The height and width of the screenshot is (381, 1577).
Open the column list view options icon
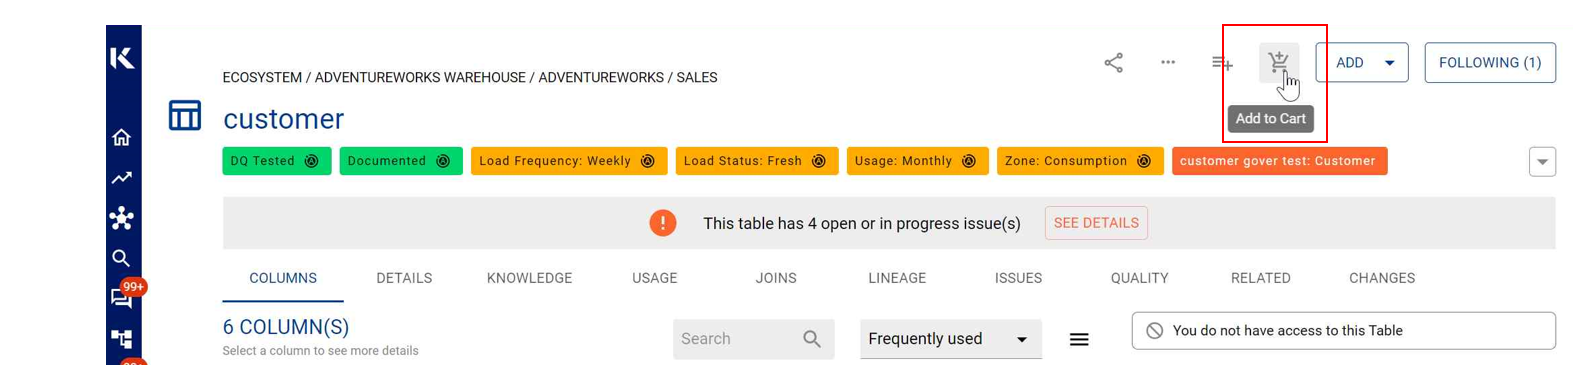pos(1079,339)
